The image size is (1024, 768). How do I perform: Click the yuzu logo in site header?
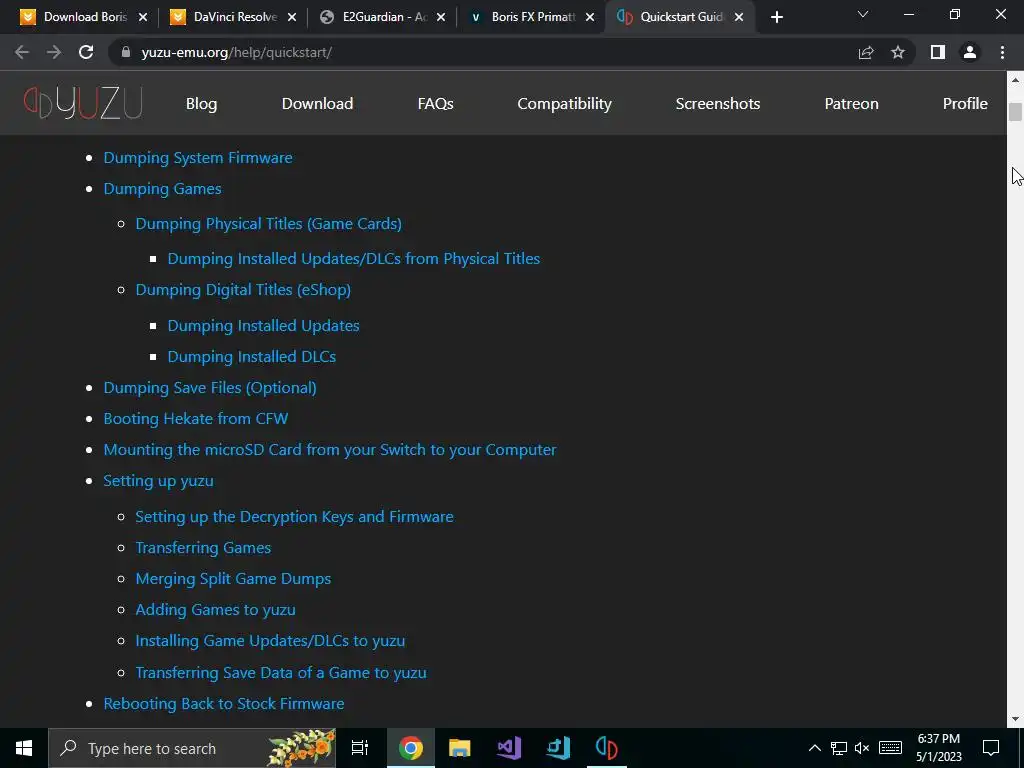coord(83,103)
